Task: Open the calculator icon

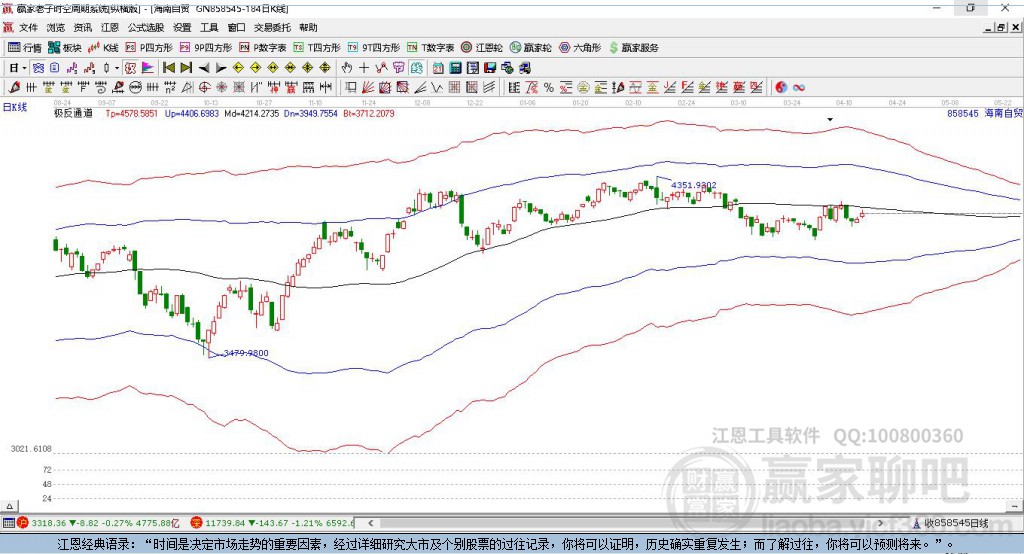Action: (x=455, y=68)
